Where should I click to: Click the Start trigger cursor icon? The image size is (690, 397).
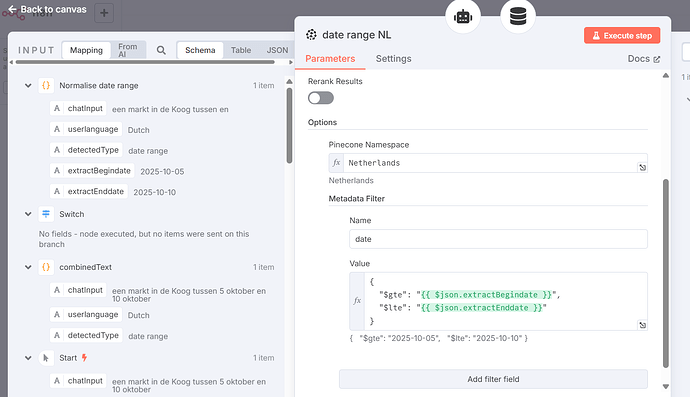[x=46, y=358]
